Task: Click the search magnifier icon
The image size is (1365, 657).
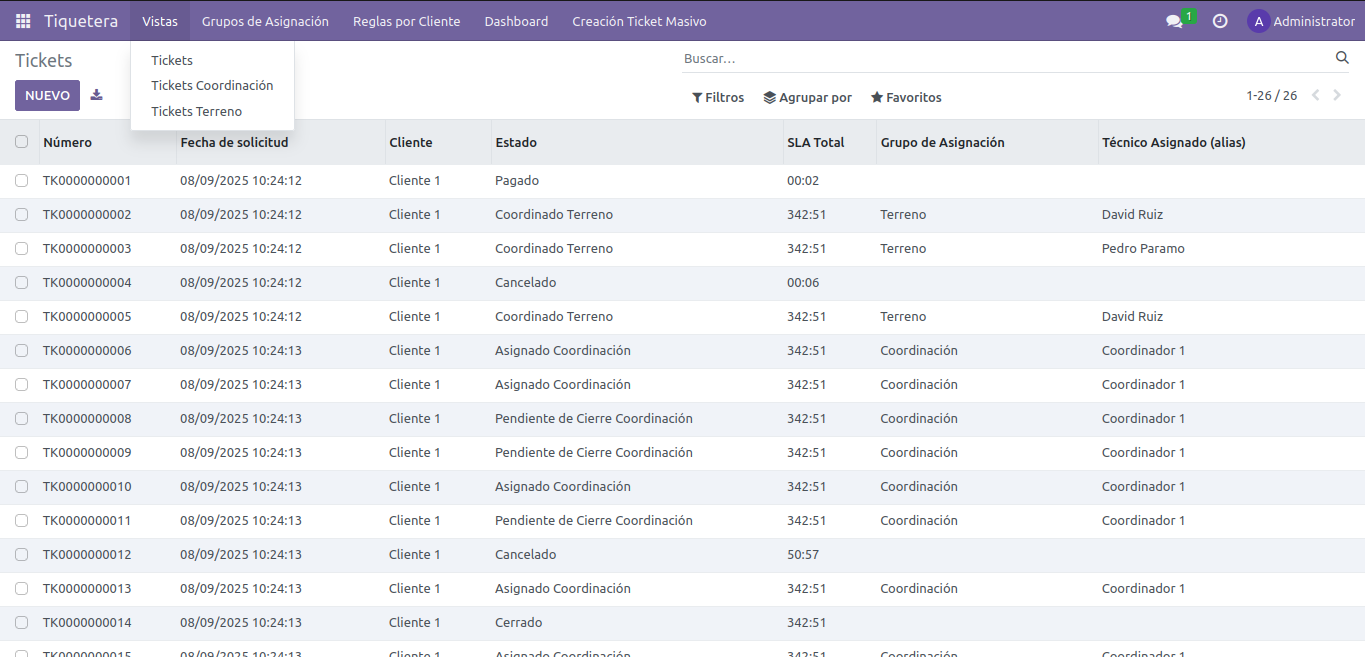Action: click(x=1342, y=58)
